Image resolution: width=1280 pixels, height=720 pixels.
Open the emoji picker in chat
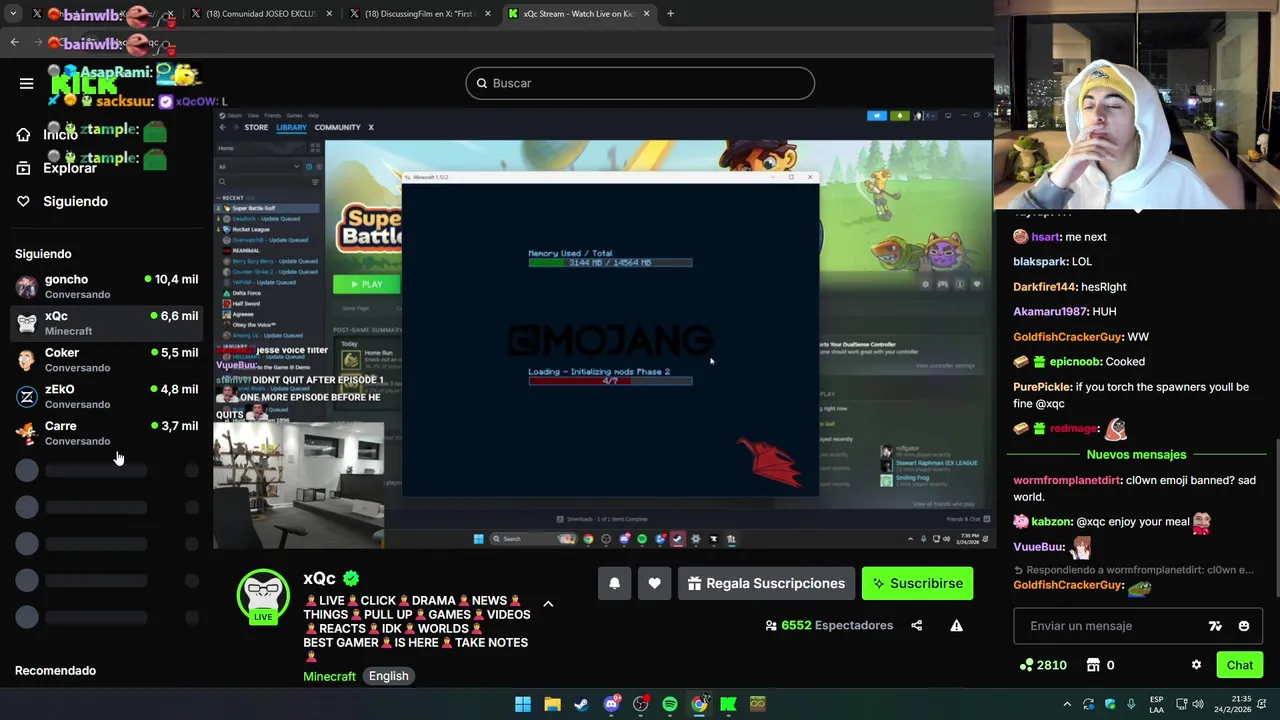[x=1244, y=626]
